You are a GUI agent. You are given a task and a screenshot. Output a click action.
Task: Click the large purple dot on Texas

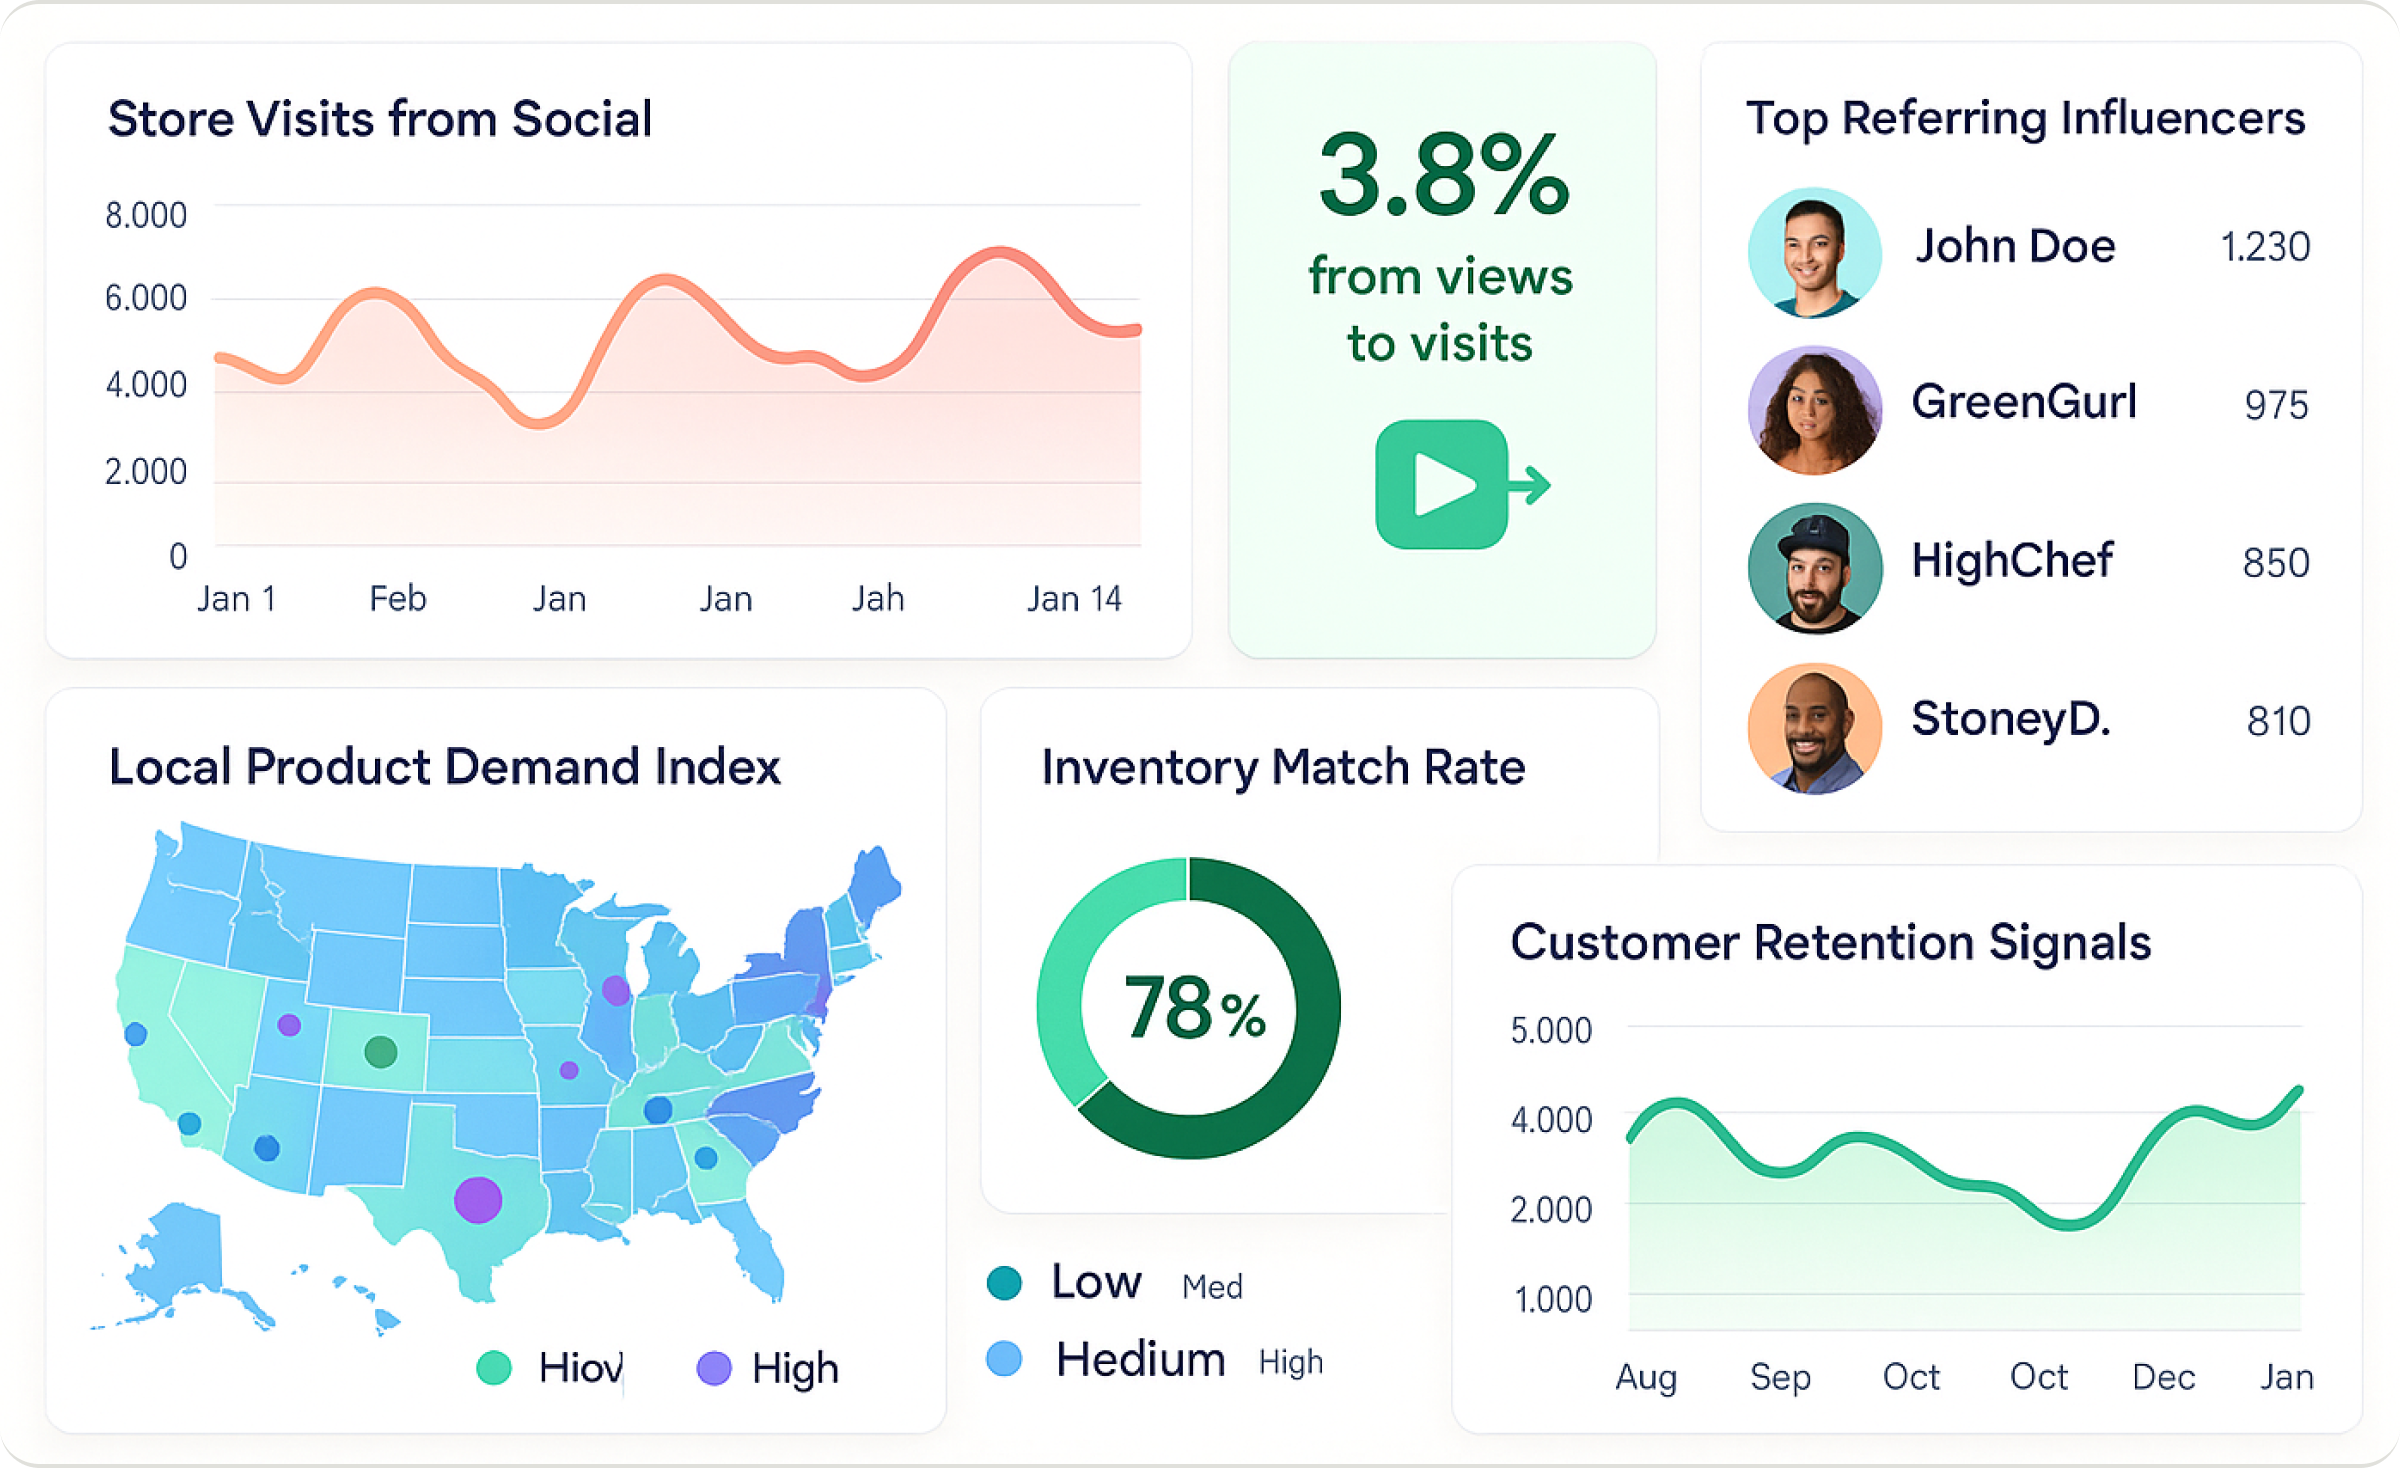478,1199
